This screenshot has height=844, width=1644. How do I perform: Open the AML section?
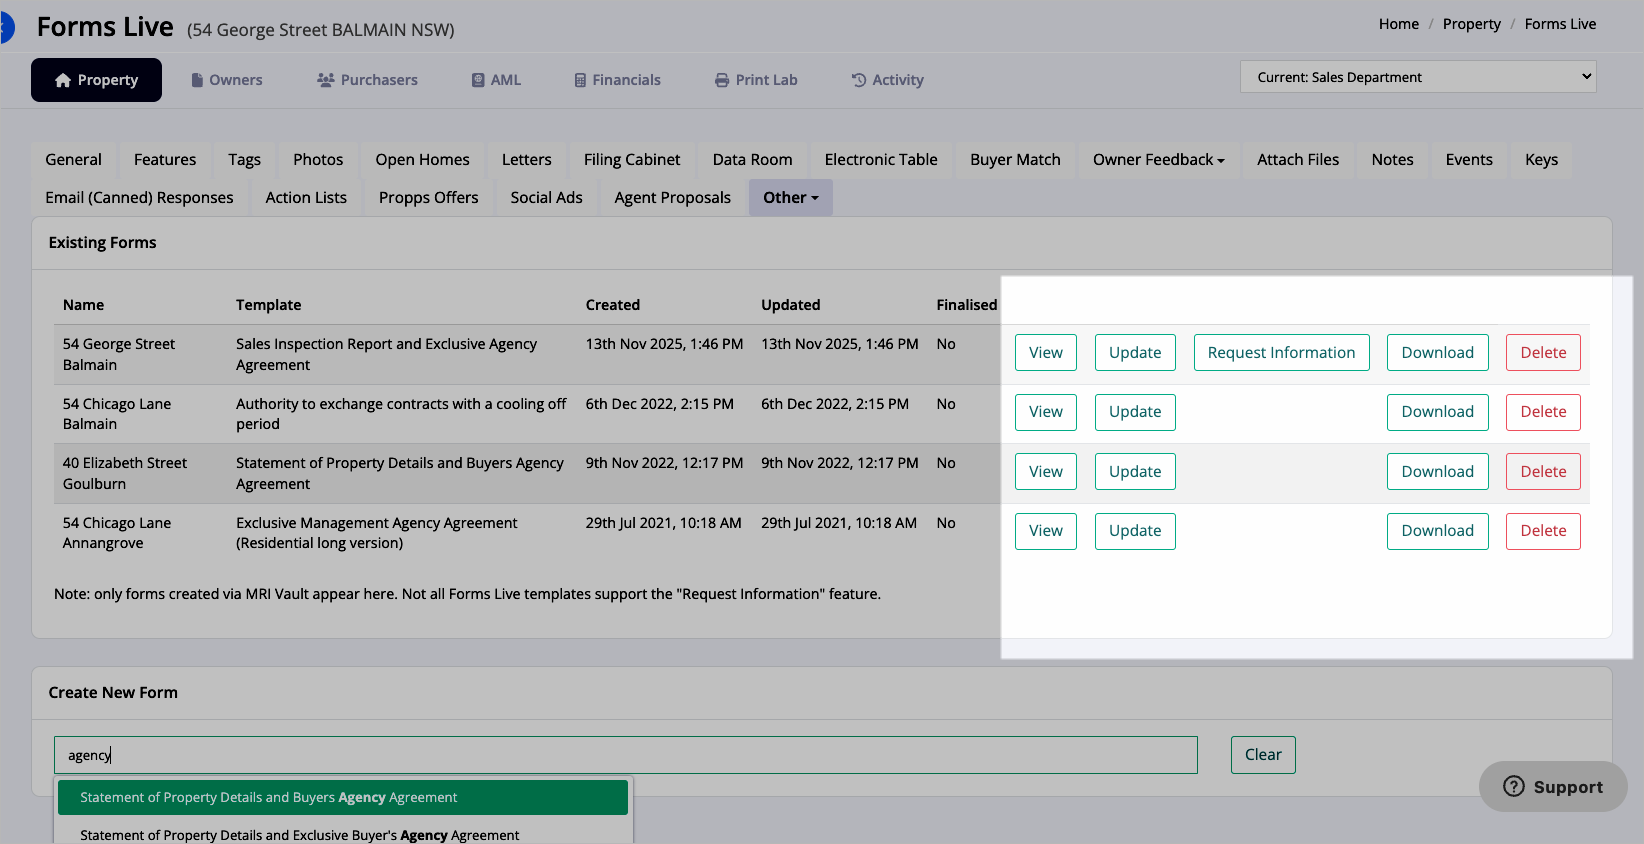click(496, 80)
